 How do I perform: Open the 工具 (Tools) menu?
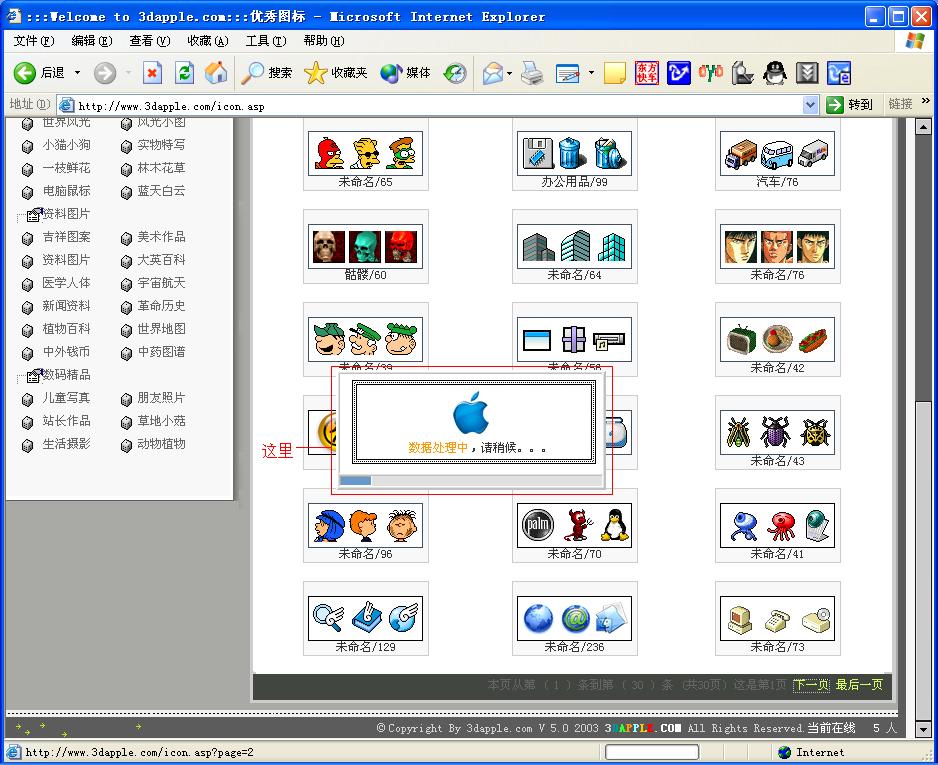pyautogui.click(x=265, y=41)
